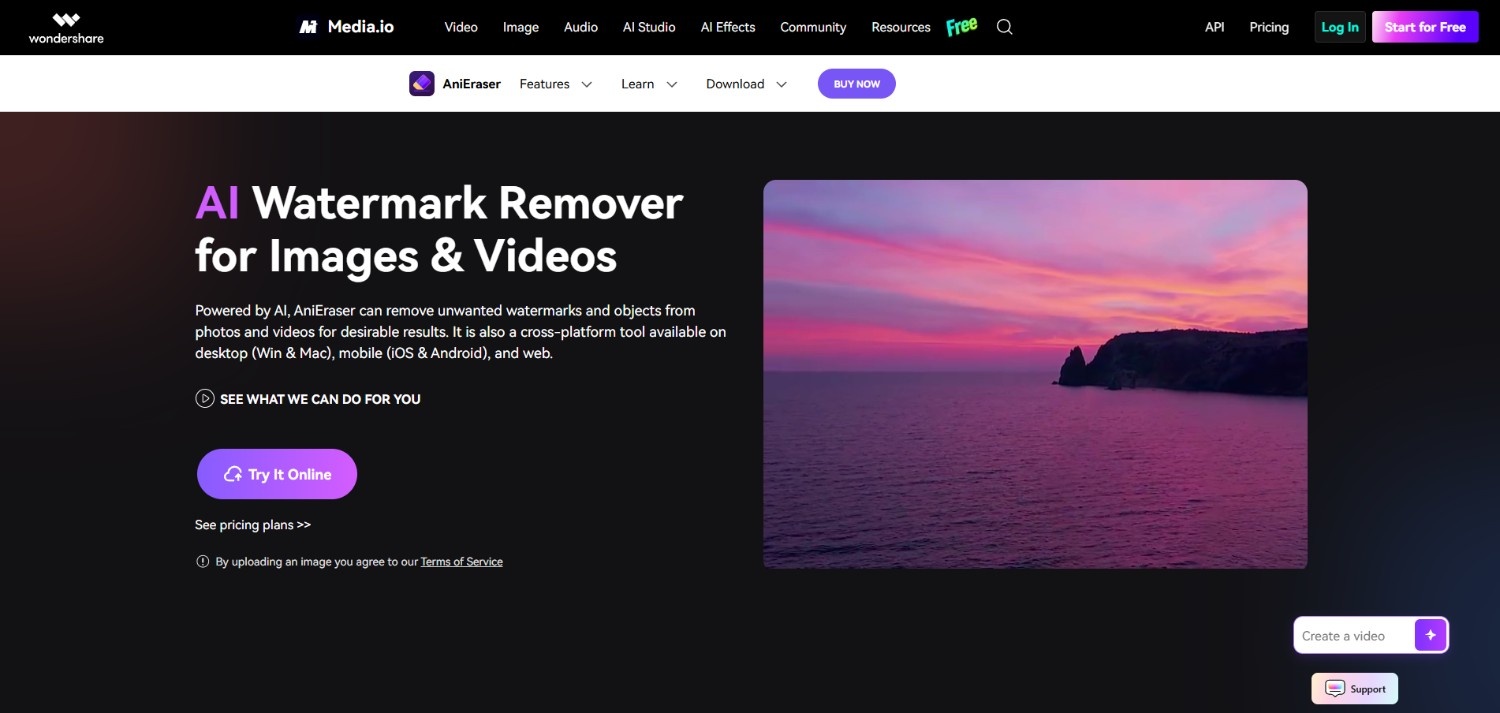The image size is (1500, 713).
Task: Open the Support chat widget
Action: click(1355, 689)
